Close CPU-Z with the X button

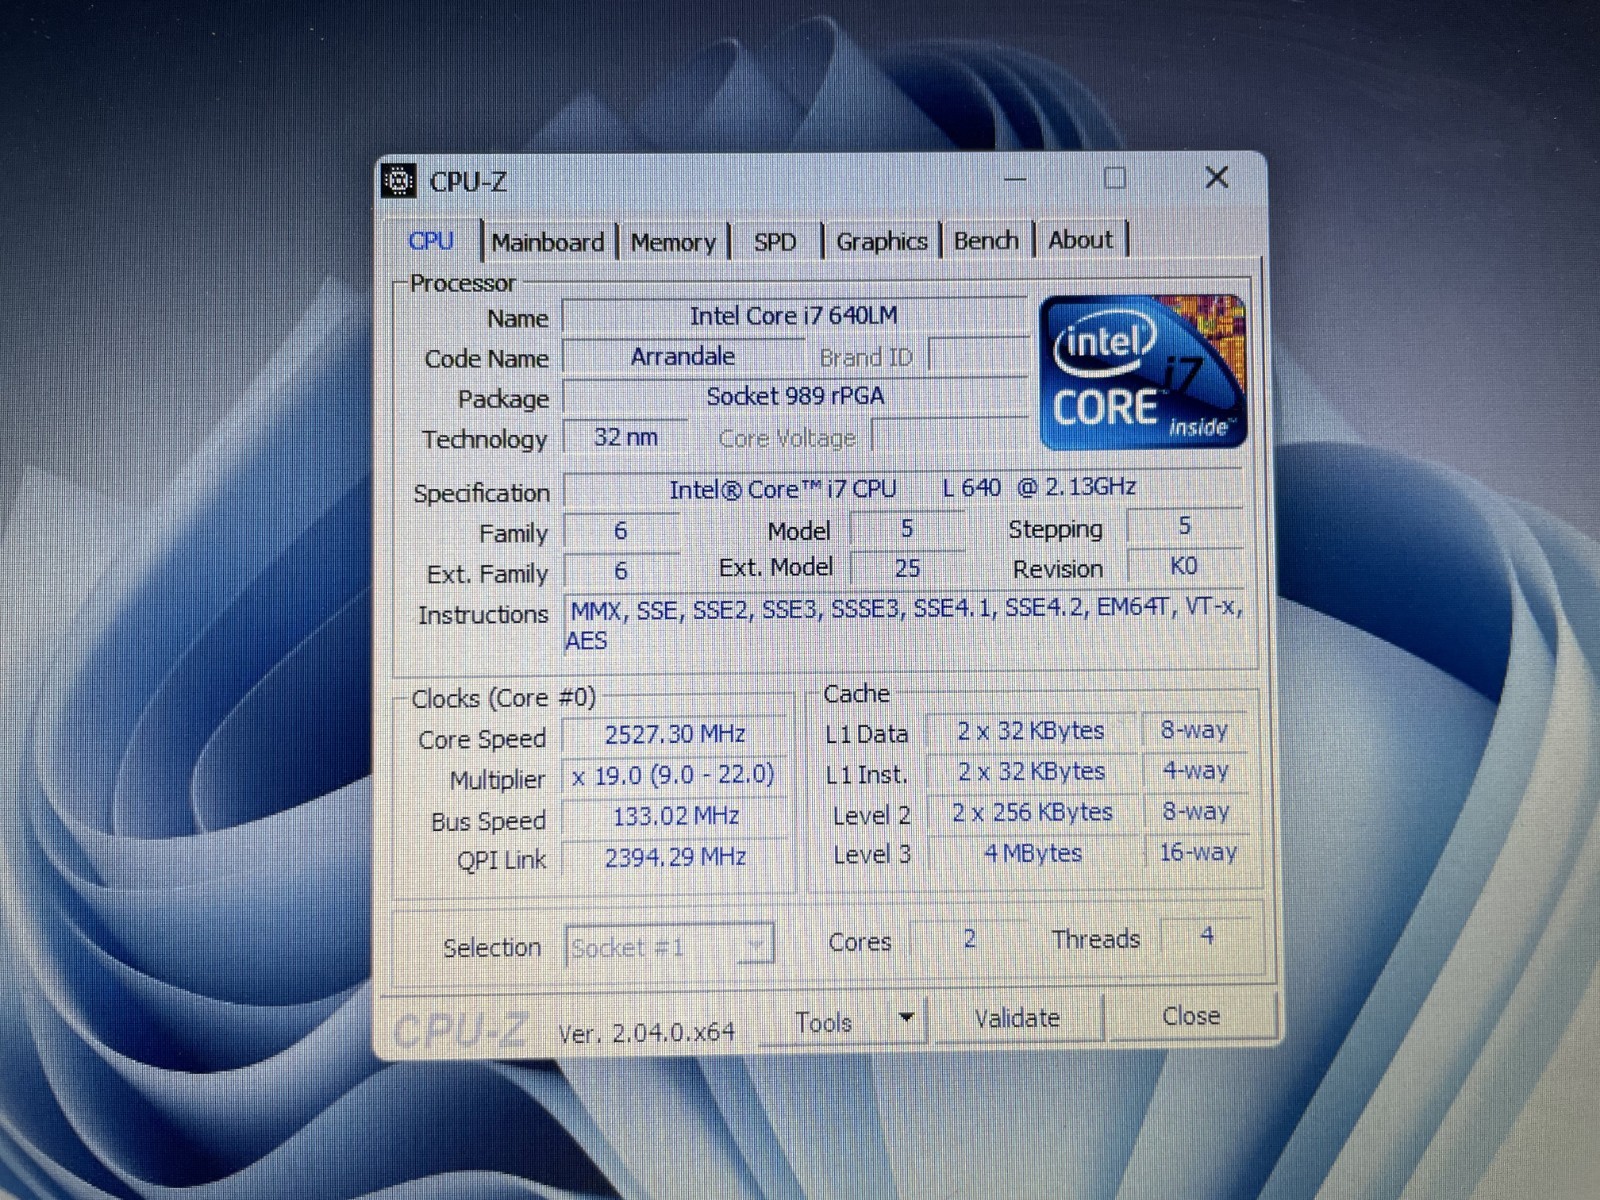point(1217,177)
